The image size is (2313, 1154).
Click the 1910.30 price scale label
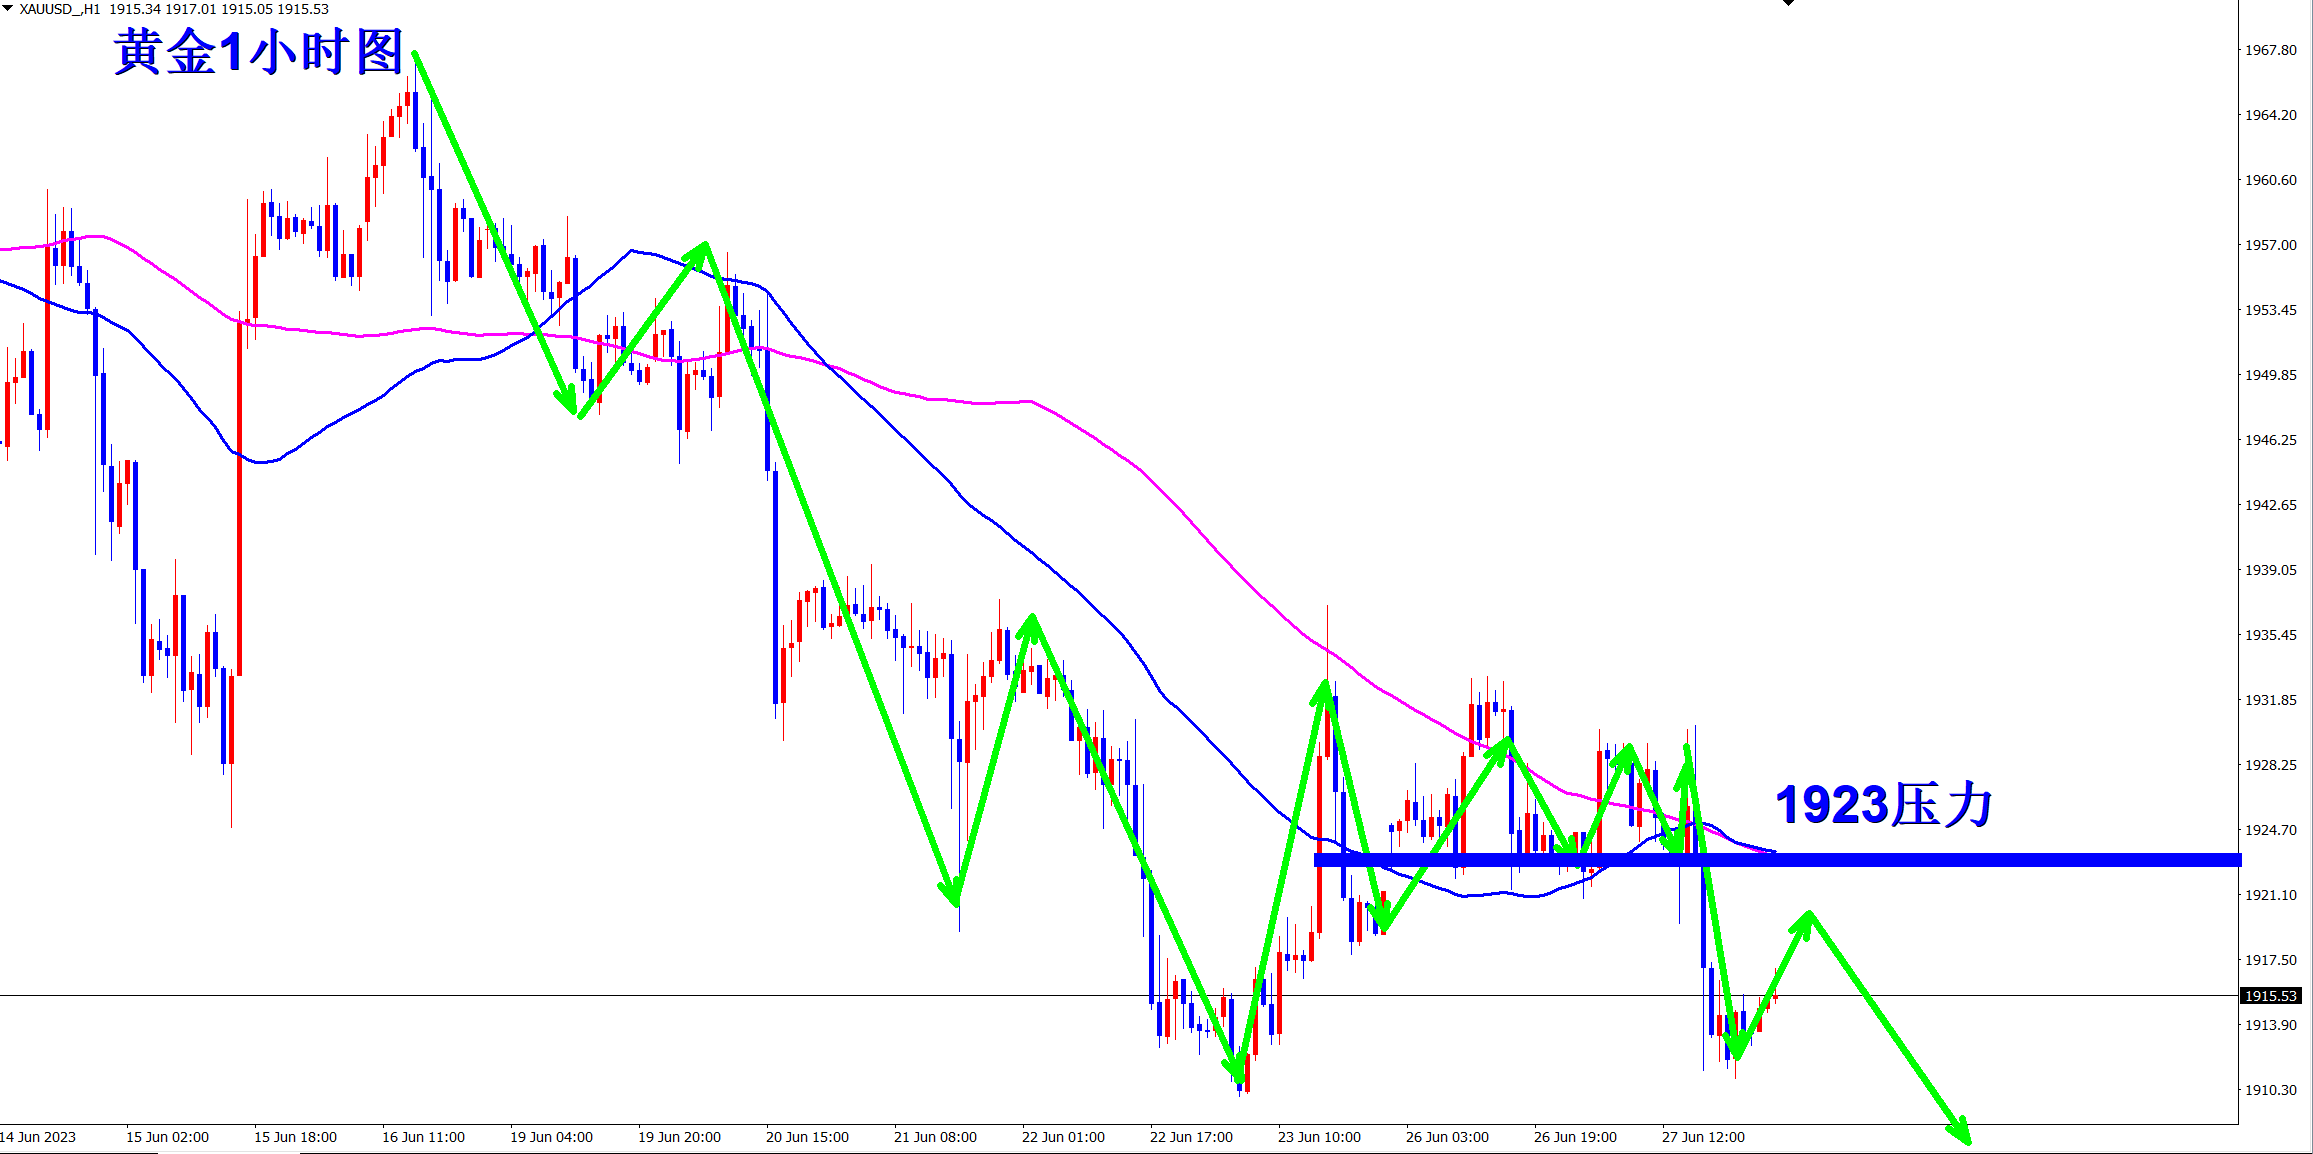pos(2270,1090)
